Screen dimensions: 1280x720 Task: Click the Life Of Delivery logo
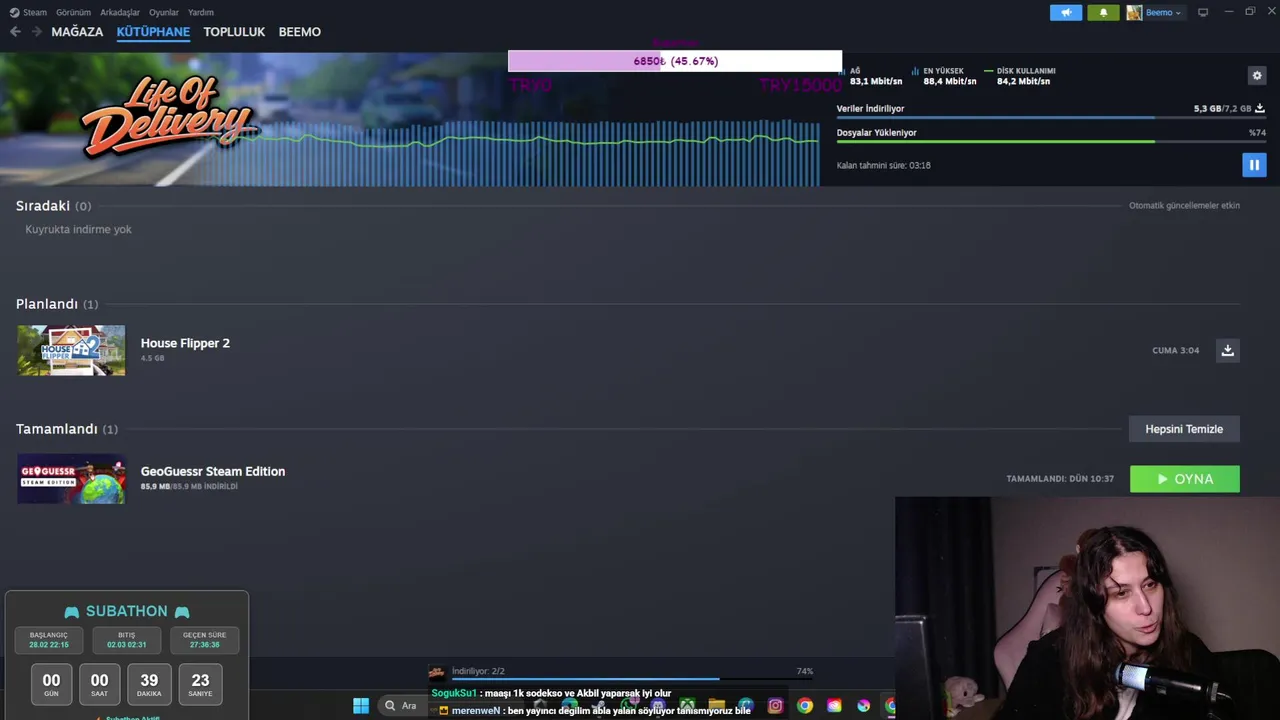[168, 118]
